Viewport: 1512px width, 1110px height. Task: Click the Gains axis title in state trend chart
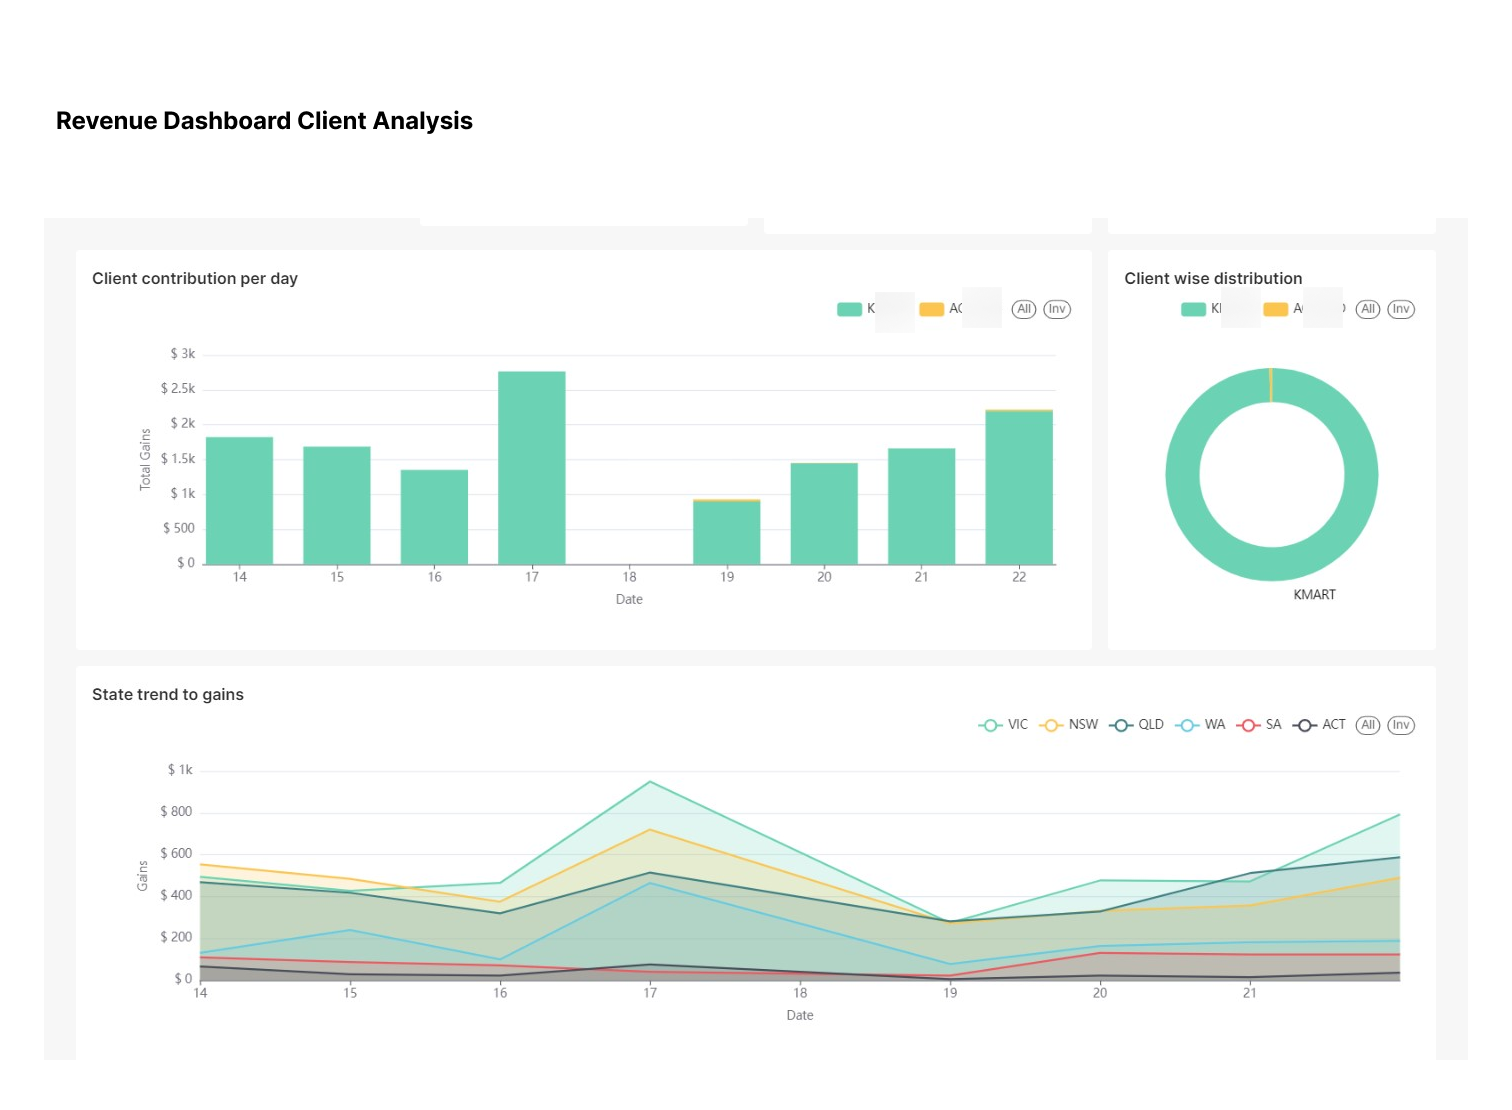142,876
